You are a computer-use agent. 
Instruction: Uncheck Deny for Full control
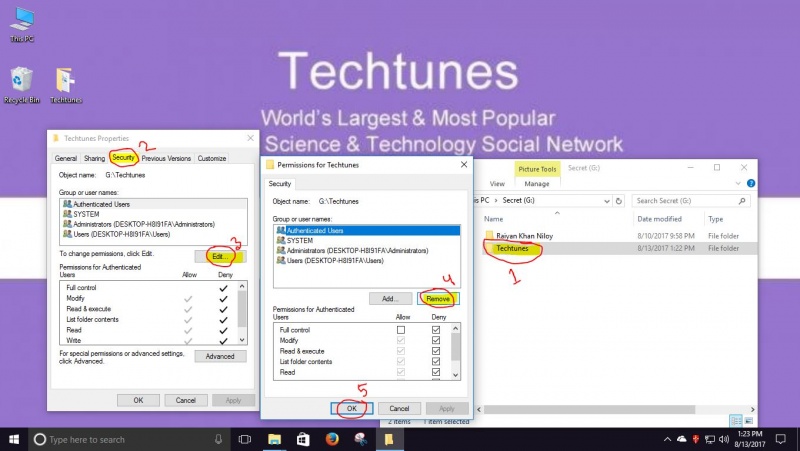(436, 330)
